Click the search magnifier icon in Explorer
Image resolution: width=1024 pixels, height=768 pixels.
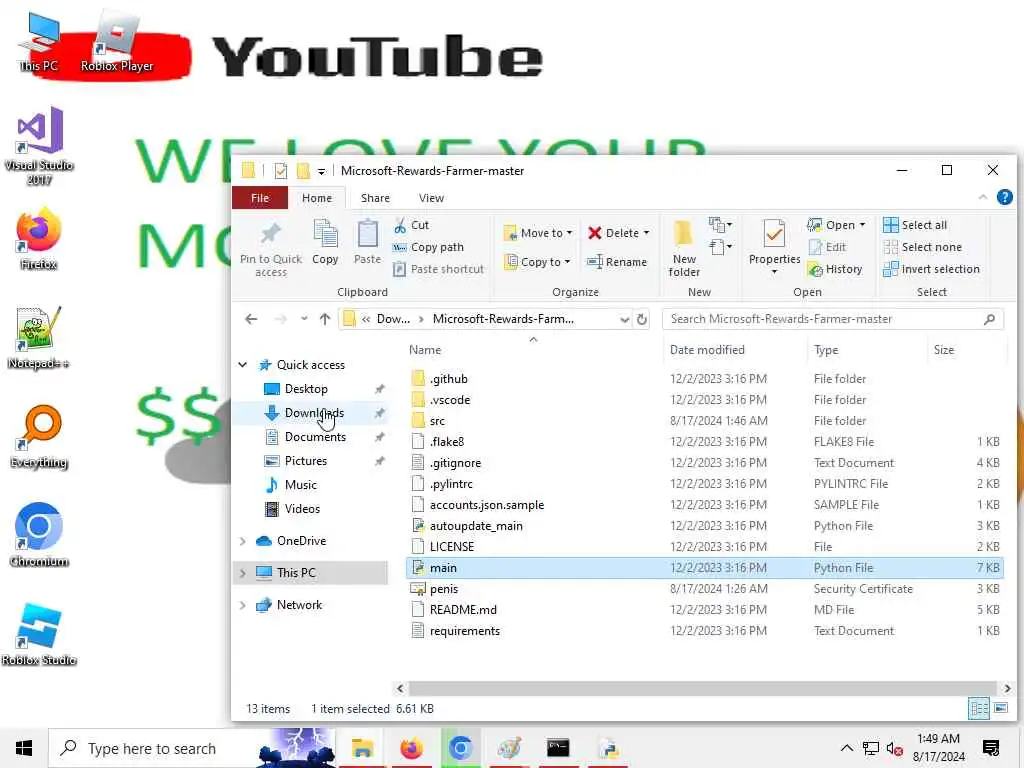(989, 319)
